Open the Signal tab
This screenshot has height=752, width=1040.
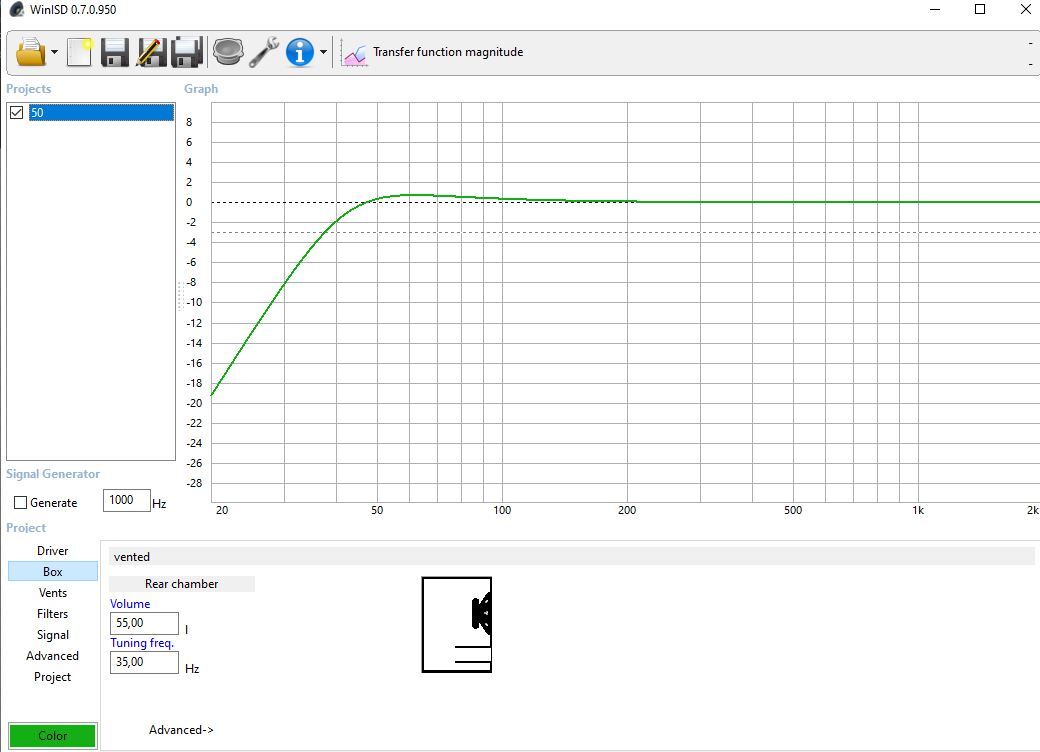(52, 635)
